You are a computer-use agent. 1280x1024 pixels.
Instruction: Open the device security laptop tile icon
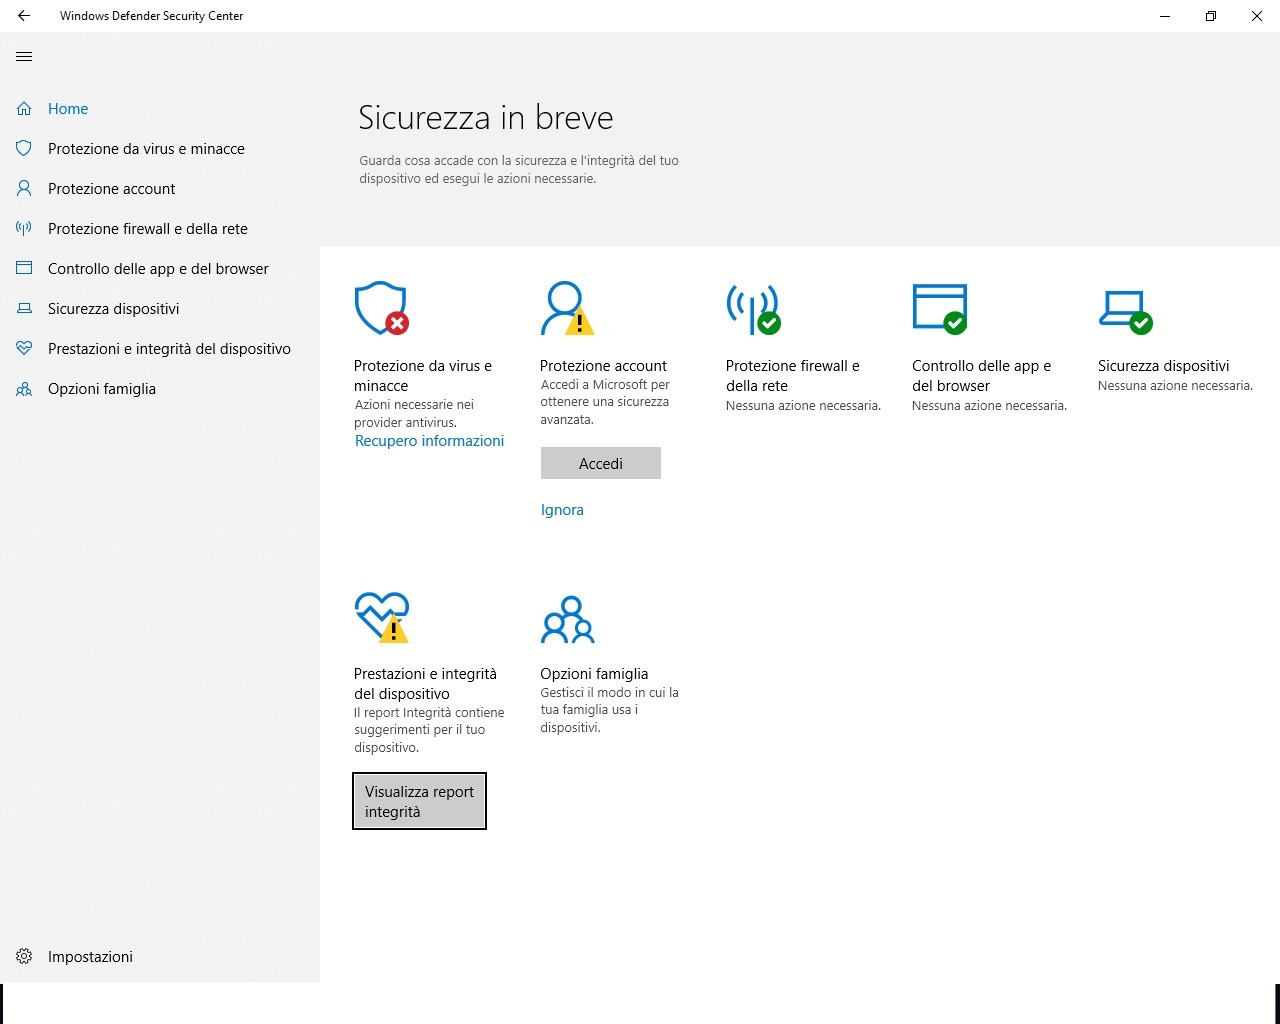point(1126,312)
